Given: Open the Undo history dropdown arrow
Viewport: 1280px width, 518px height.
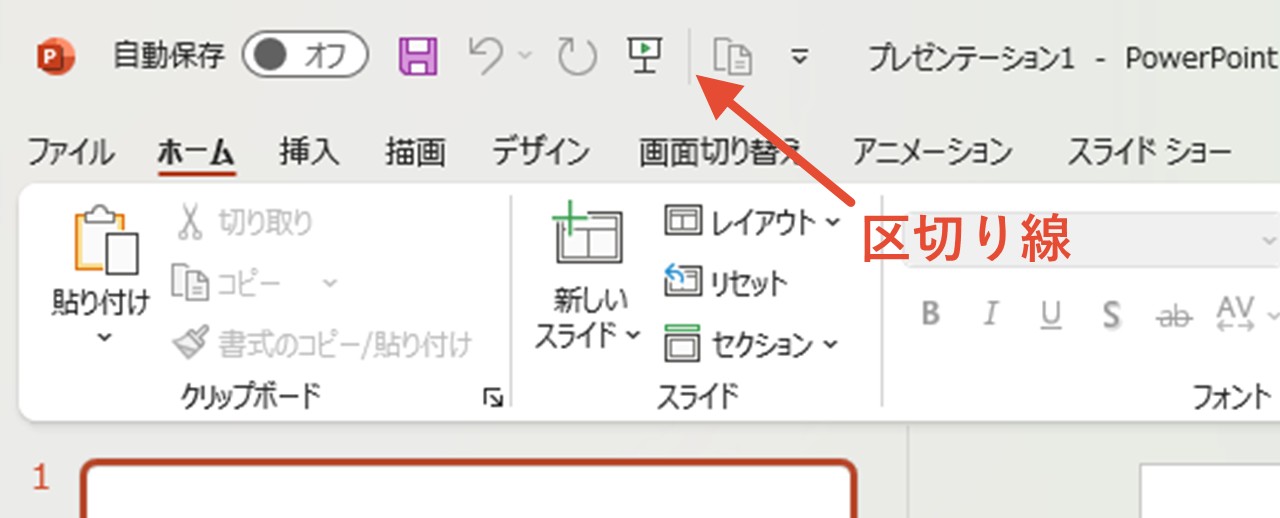Looking at the screenshot, I should point(526,56).
